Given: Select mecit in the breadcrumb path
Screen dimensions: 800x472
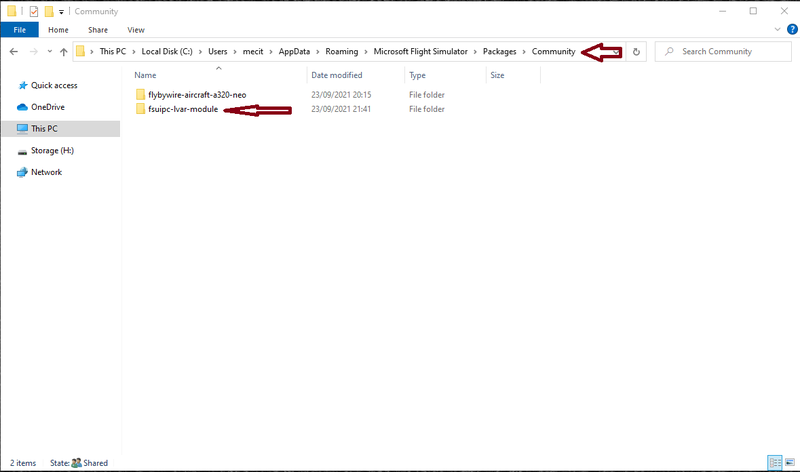Looking at the screenshot, I should click(x=253, y=52).
